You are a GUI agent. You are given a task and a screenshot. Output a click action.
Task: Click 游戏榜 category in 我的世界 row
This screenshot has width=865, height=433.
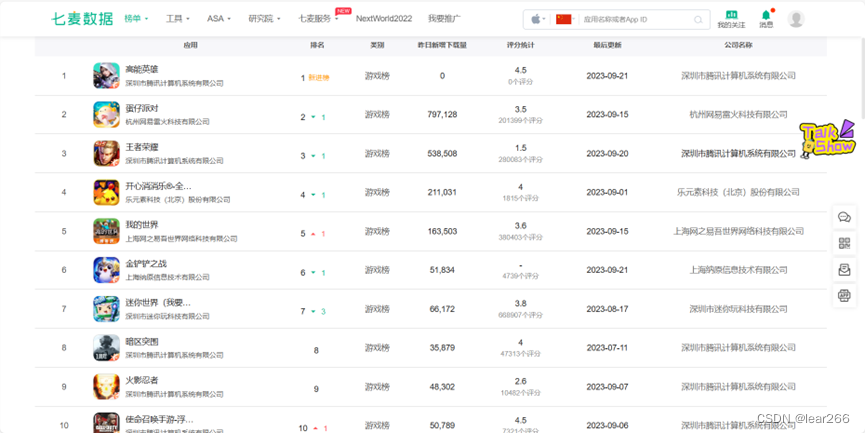[377, 231]
